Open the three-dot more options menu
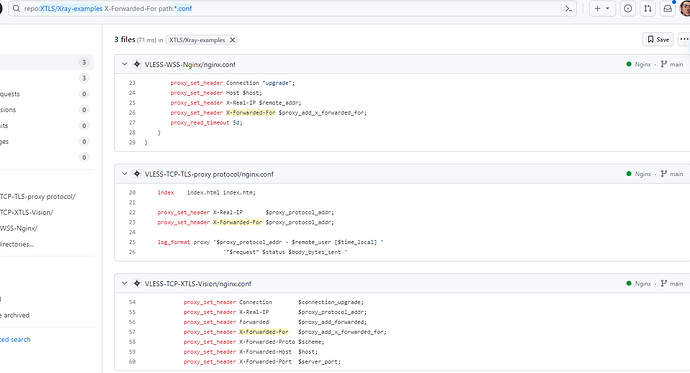The height and width of the screenshot is (373, 690). tap(684, 40)
